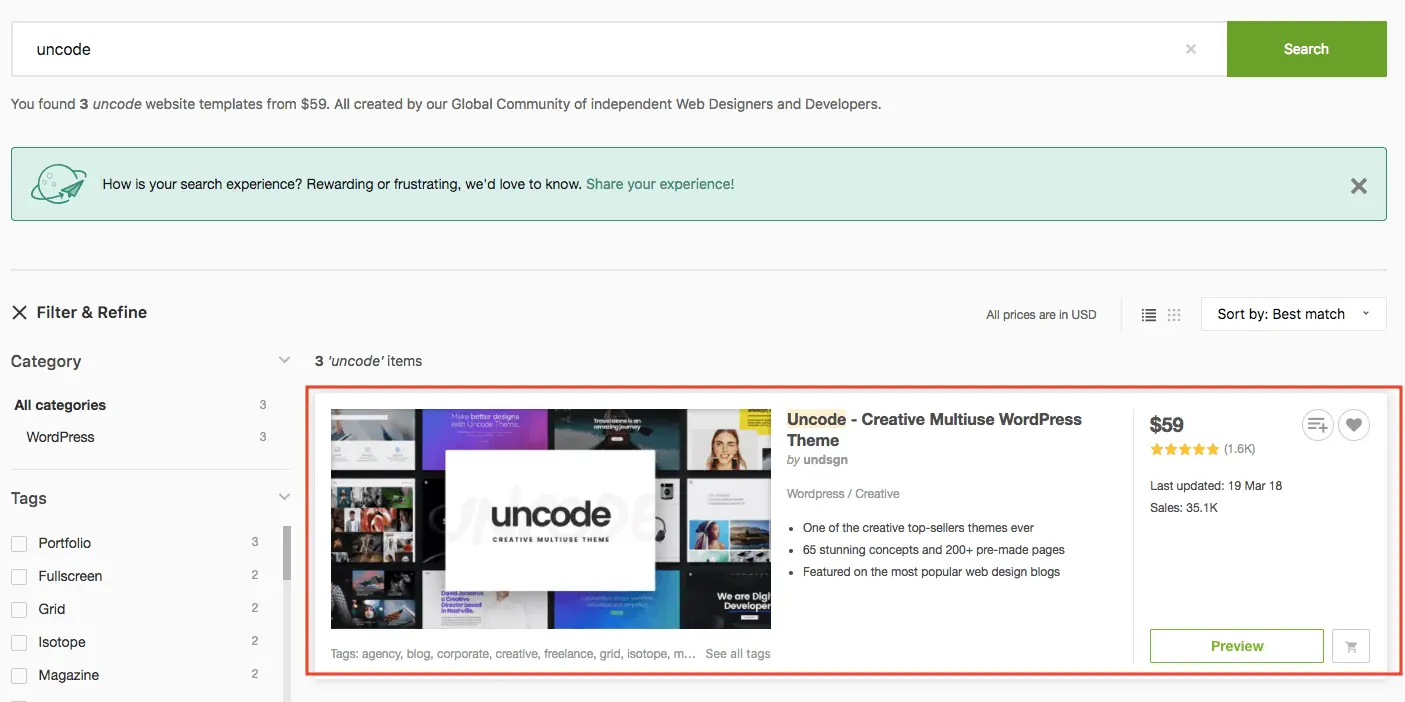Switch to list view layout

(x=1149, y=315)
